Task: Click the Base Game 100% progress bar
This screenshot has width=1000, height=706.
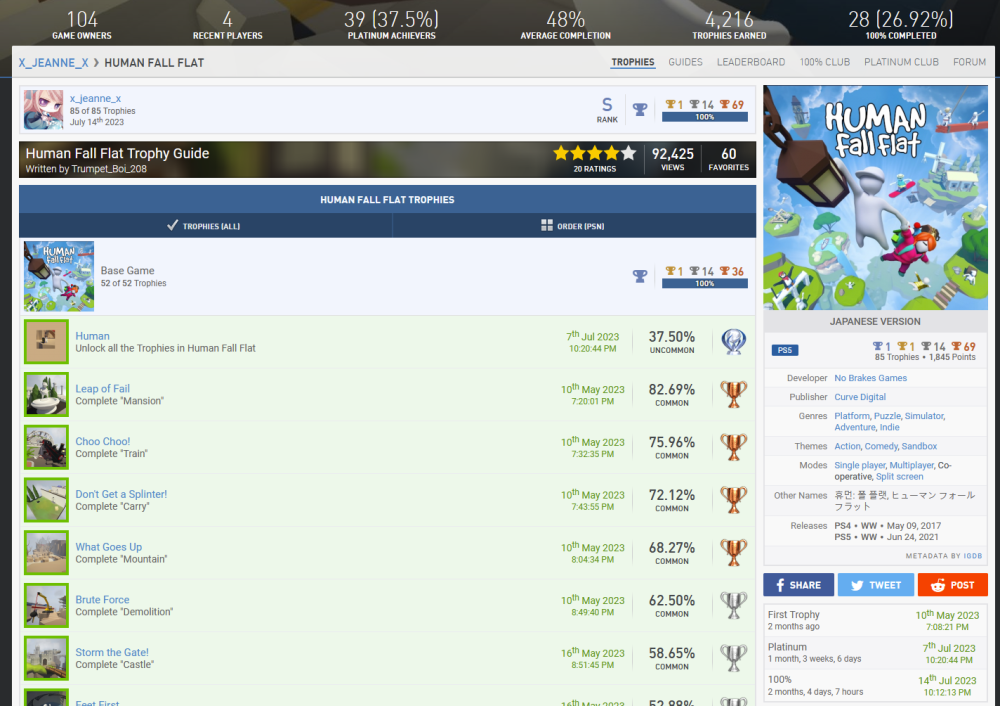Action: coord(704,284)
